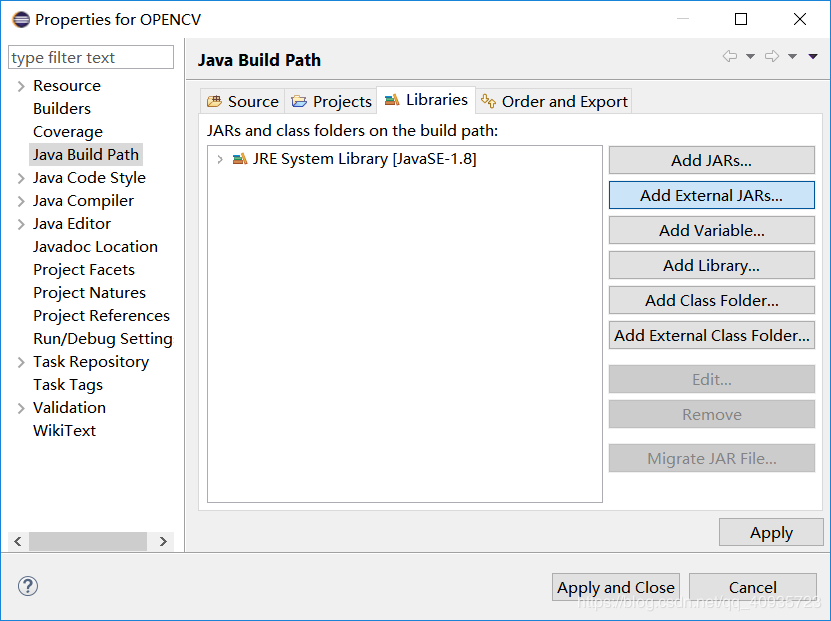This screenshot has height=621, width=831.
Task: Switch to the Source tab
Action: (x=242, y=101)
